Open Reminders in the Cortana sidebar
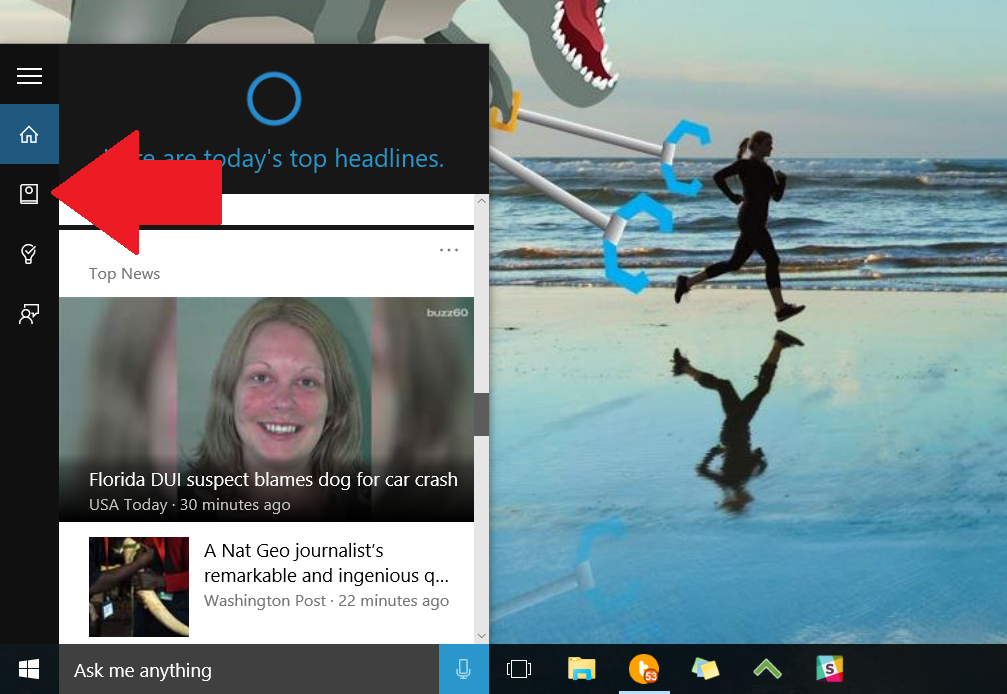Viewport: 1007px width, 694px height. point(29,254)
